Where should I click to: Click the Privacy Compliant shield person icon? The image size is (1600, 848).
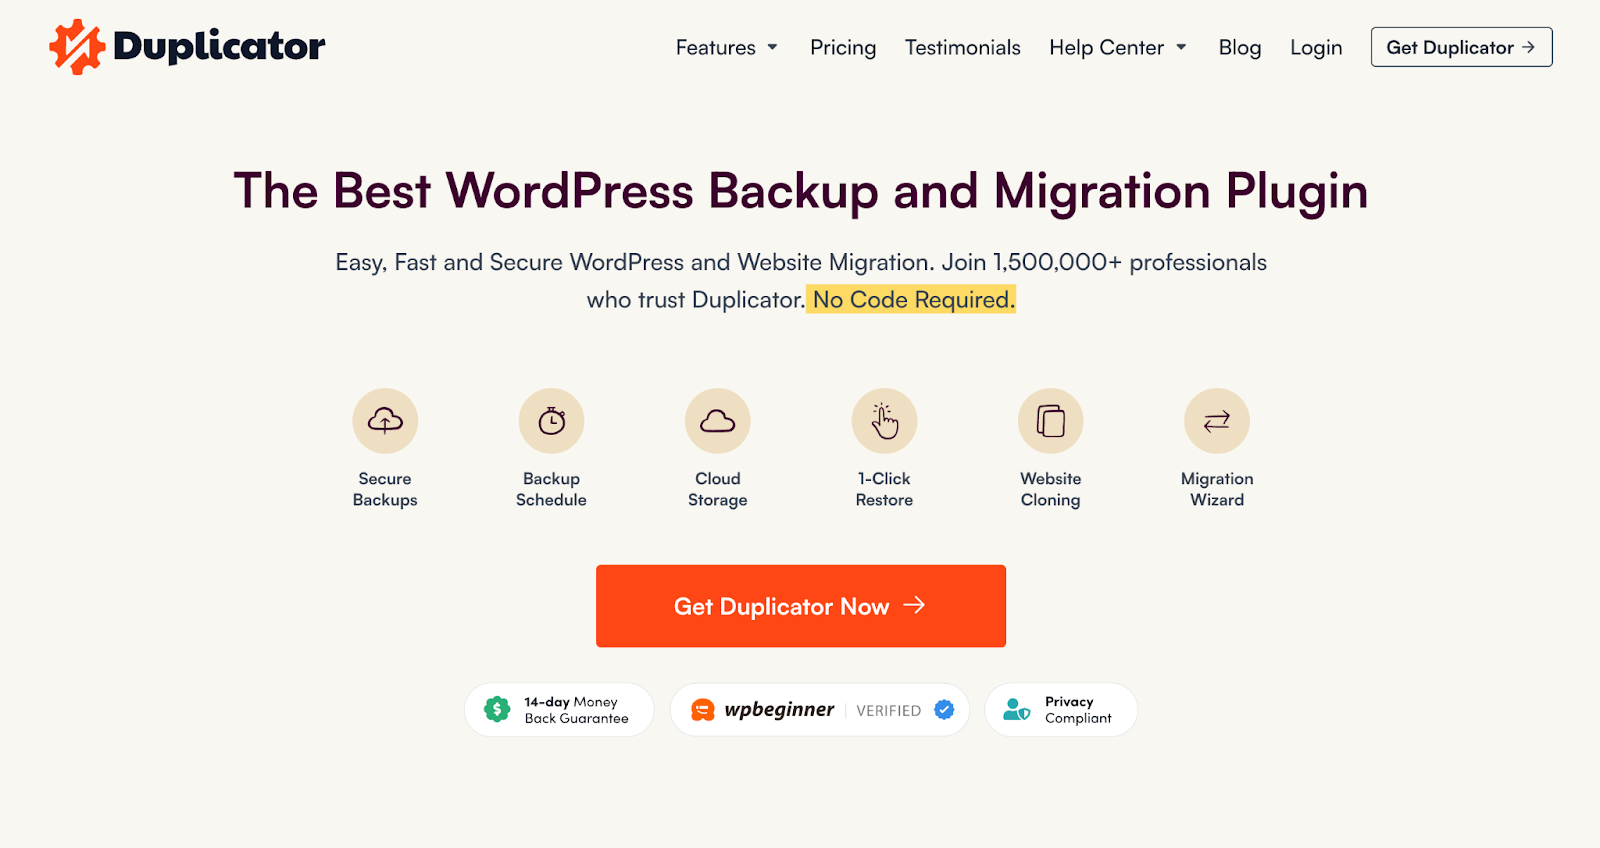[1017, 710]
